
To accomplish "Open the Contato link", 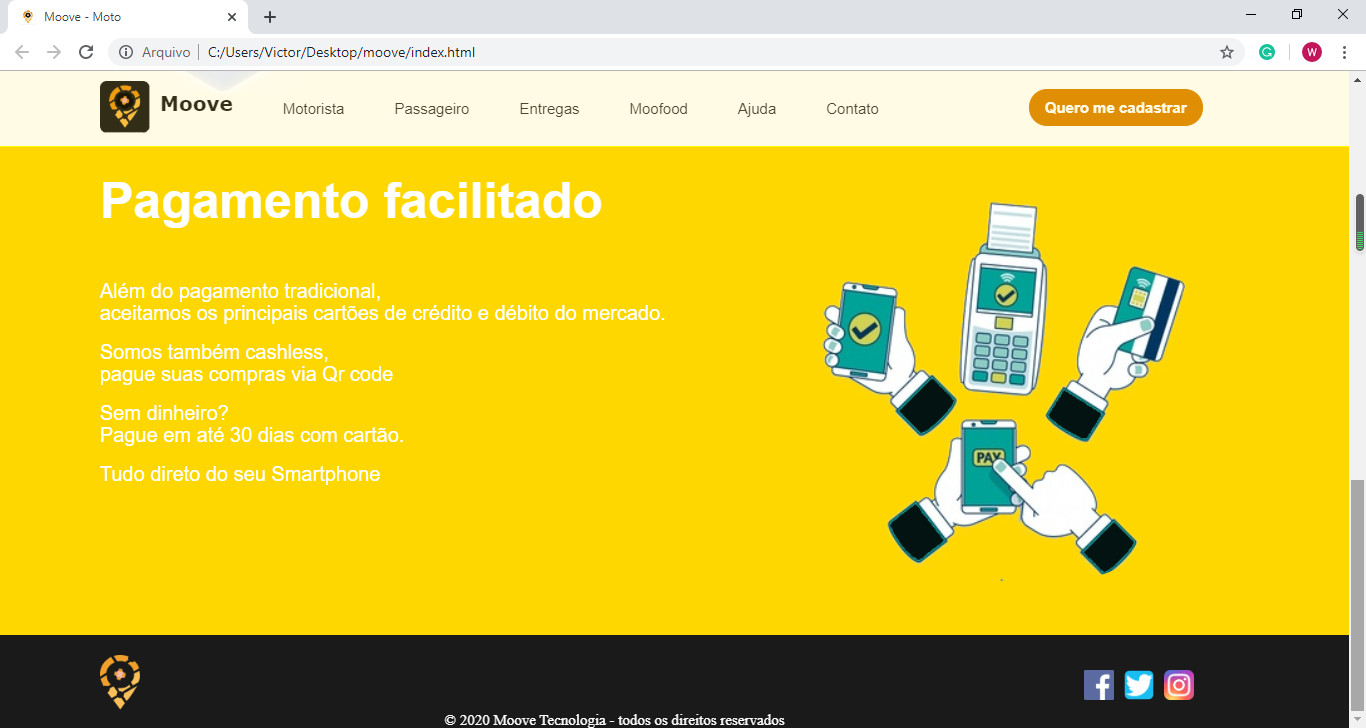I will 852,108.
